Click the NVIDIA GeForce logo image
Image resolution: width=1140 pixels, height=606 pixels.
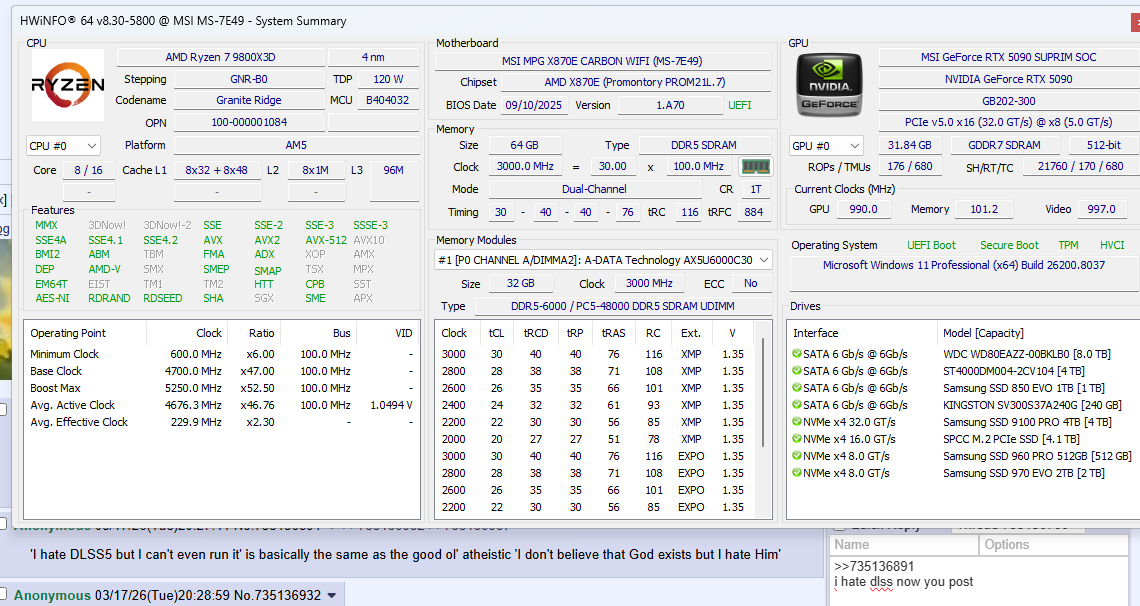tap(827, 84)
